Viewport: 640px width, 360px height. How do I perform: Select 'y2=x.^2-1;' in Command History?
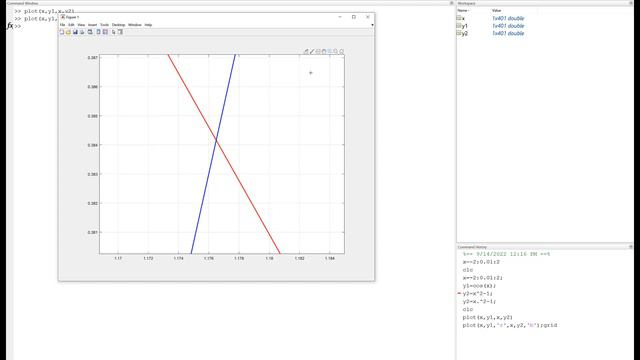point(479,301)
